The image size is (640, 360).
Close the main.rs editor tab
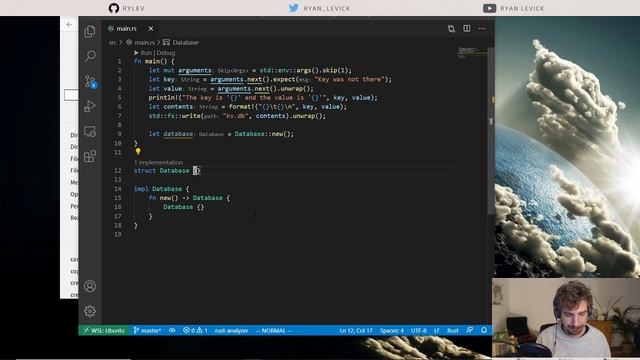(151, 29)
